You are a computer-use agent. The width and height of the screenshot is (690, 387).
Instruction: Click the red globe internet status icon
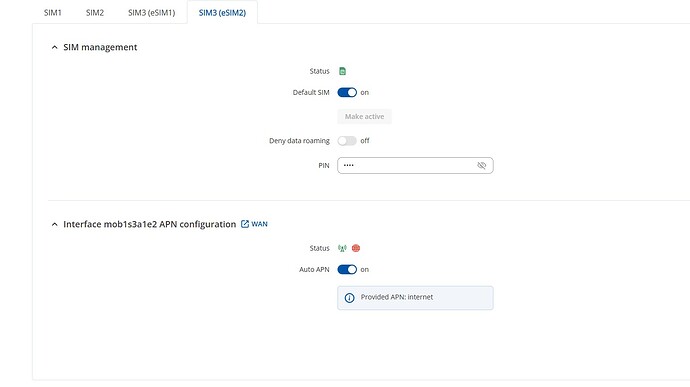click(x=356, y=248)
